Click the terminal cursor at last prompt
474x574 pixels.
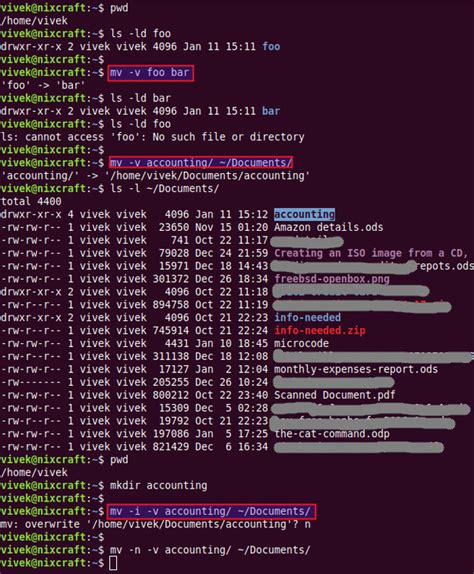113,563
